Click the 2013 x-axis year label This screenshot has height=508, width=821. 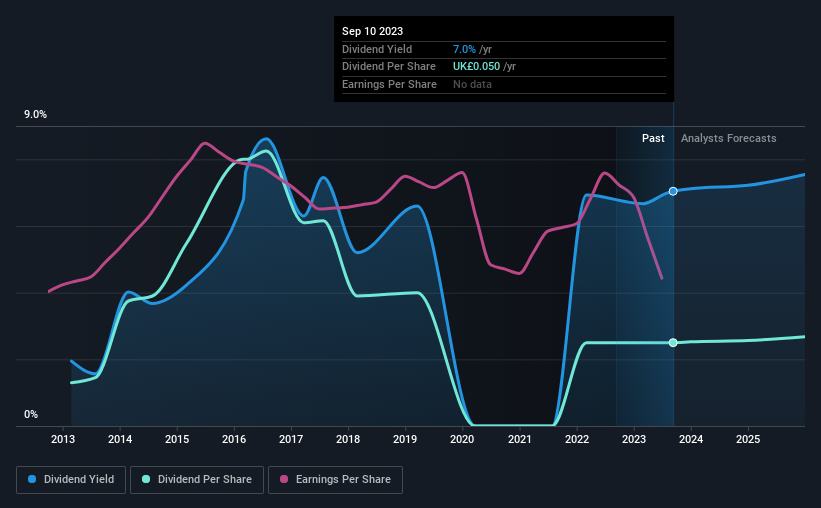pos(63,439)
